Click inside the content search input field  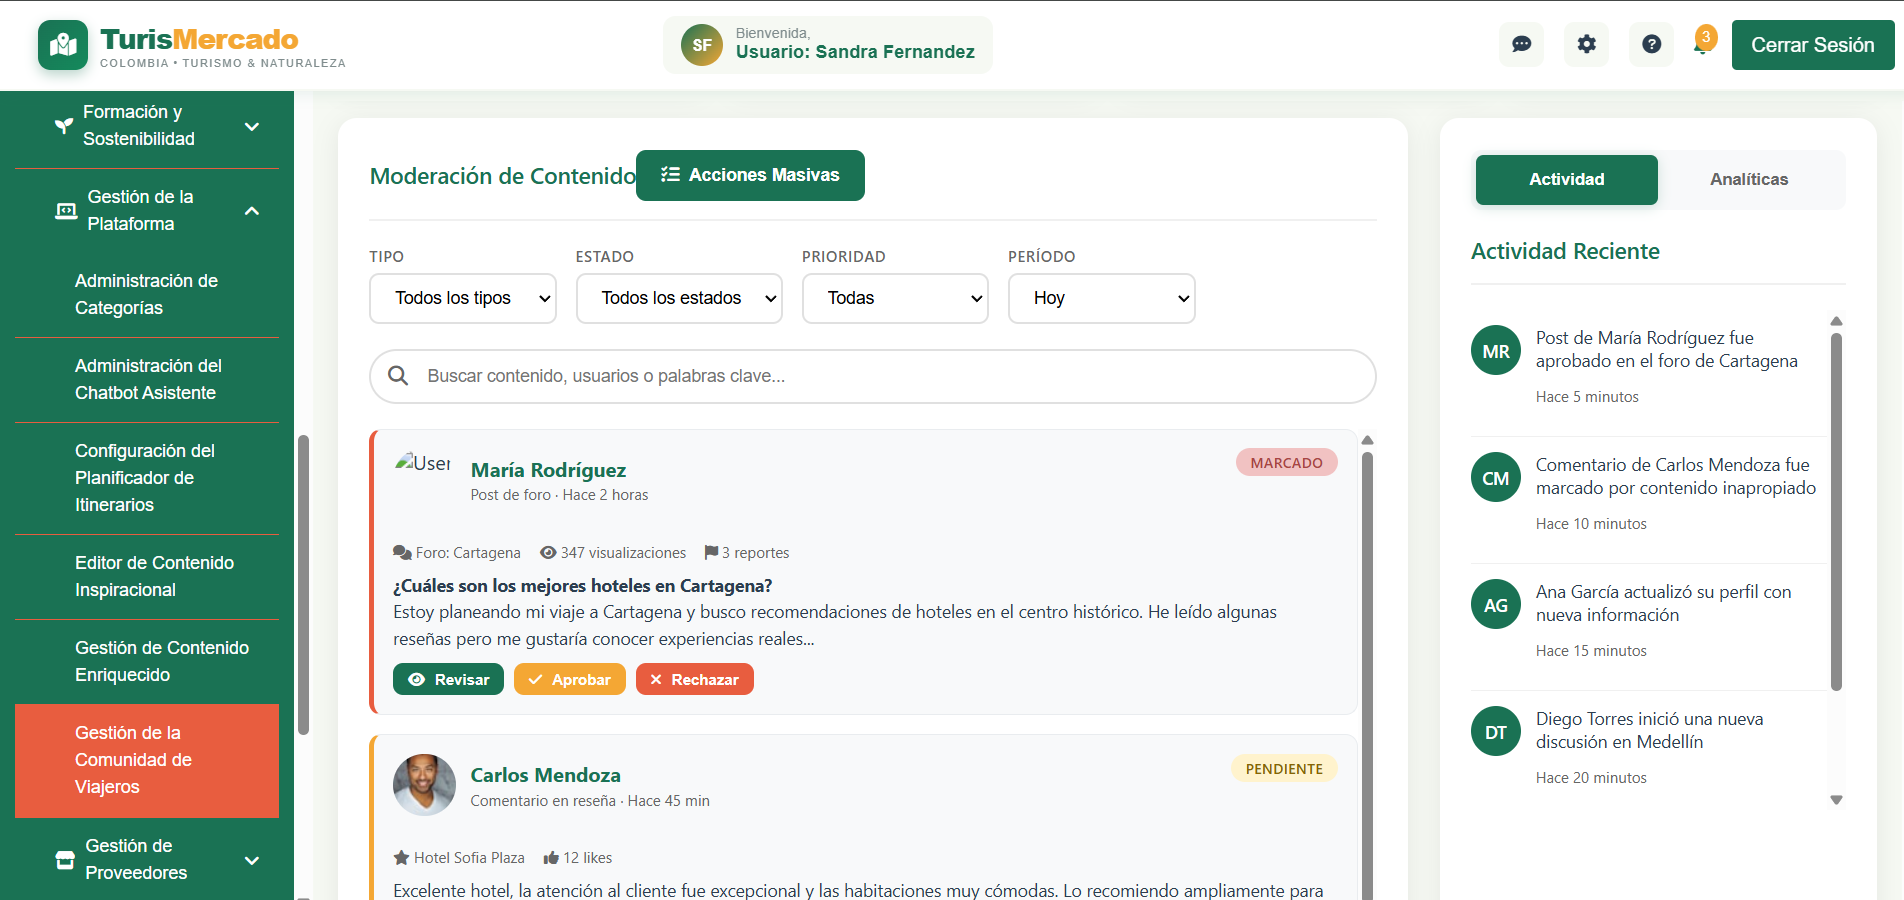coord(870,376)
